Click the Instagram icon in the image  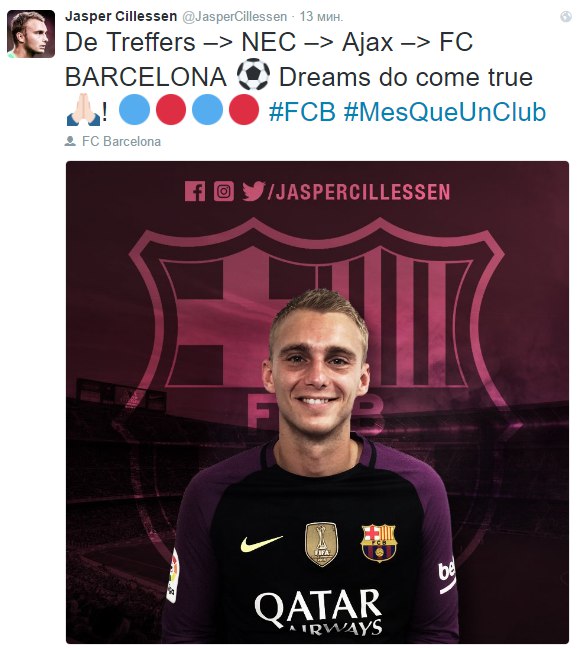(x=224, y=191)
